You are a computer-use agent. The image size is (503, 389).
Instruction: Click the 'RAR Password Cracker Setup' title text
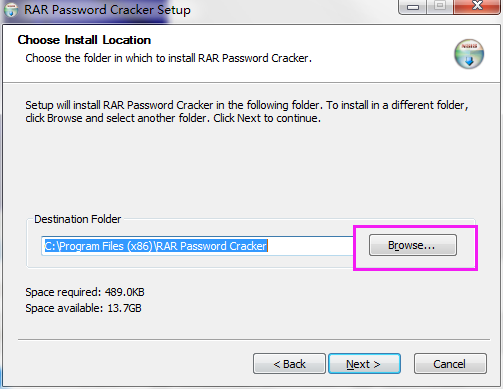point(107,10)
